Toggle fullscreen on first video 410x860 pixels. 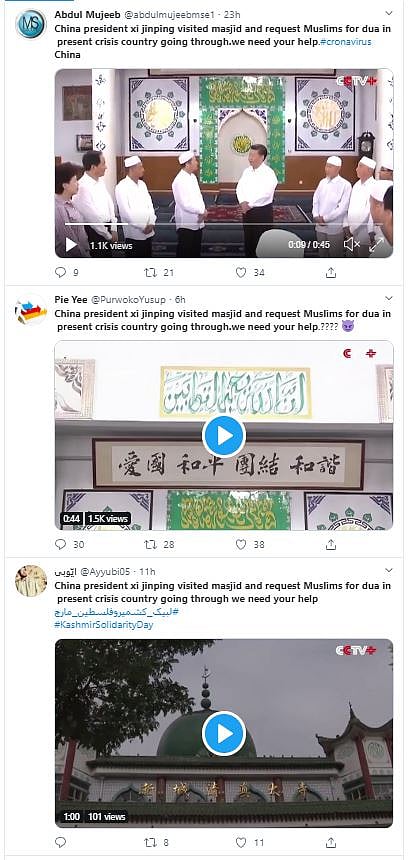[x=376, y=245]
